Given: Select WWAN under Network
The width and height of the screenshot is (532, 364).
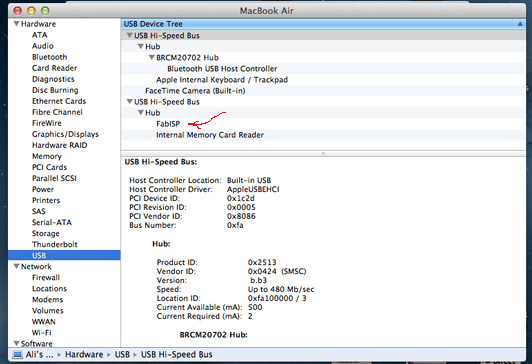Looking at the screenshot, I should (44, 322).
